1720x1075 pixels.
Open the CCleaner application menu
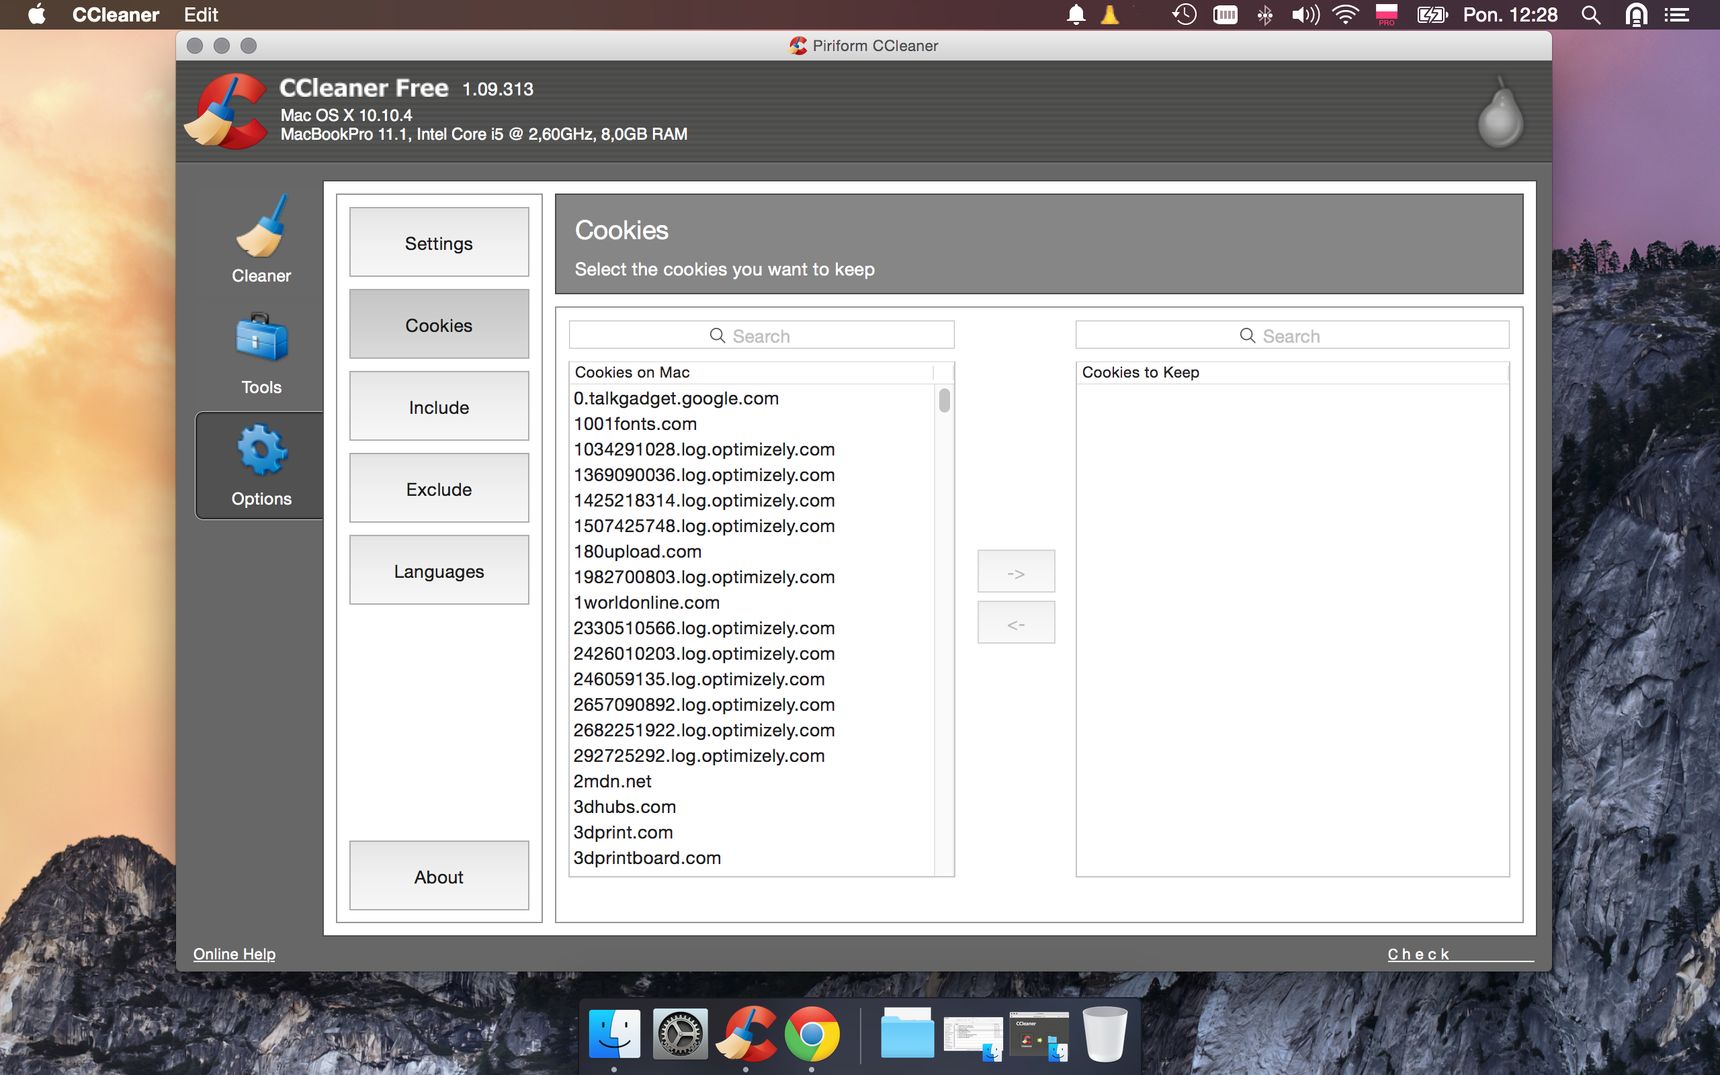[116, 14]
